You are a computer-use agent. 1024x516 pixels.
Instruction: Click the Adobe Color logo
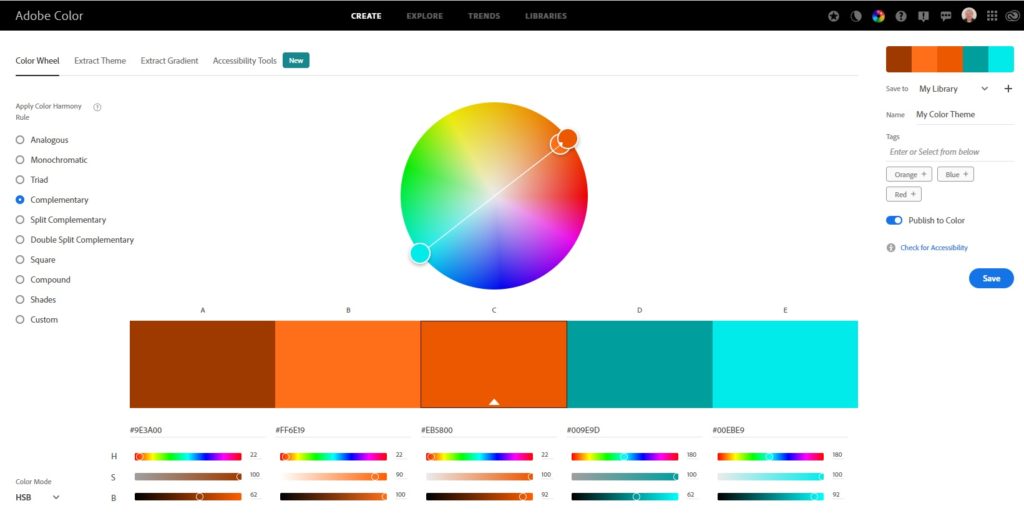click(x=50, y=16)
